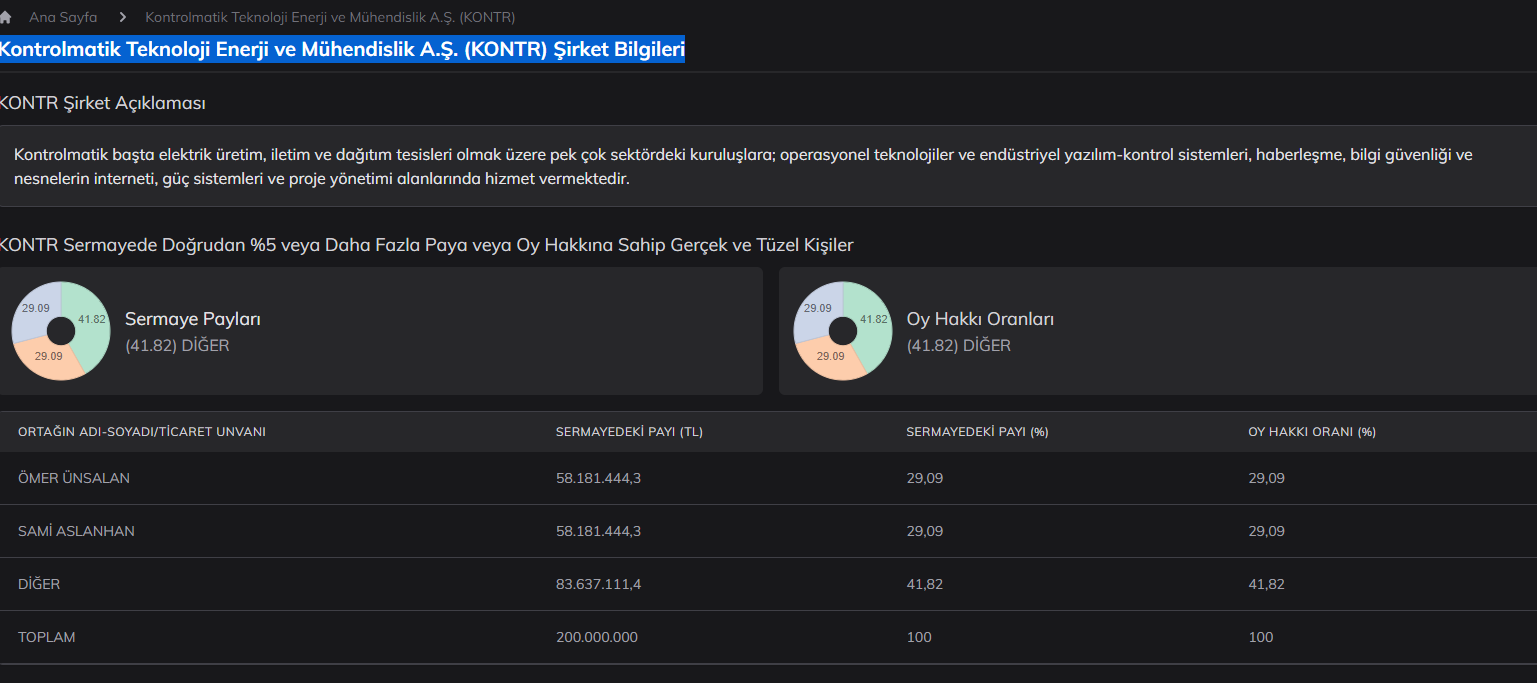1537x683 pixels.
Task: Go to Ana Sayfa breadcrumb link
Action: tap(63, 17)
